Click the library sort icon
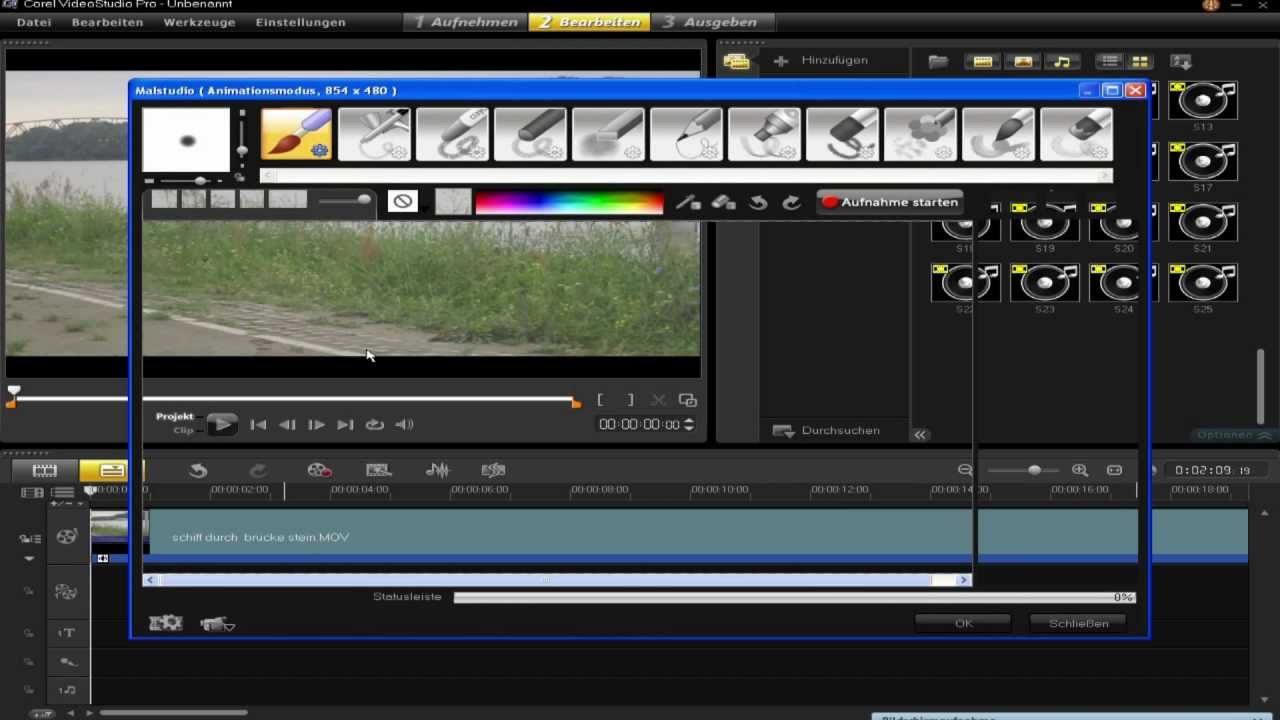 [1181, 62]
